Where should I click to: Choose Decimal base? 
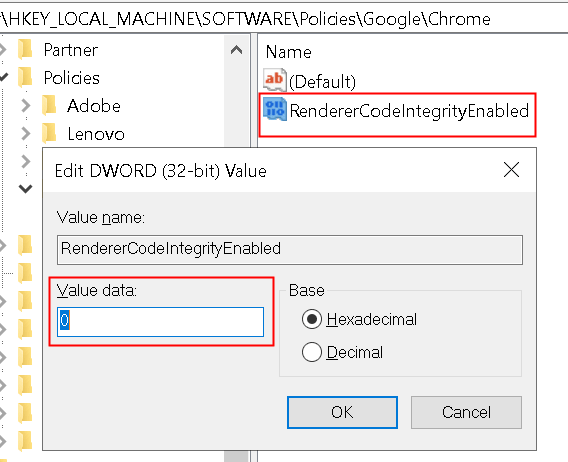[312, 352]
